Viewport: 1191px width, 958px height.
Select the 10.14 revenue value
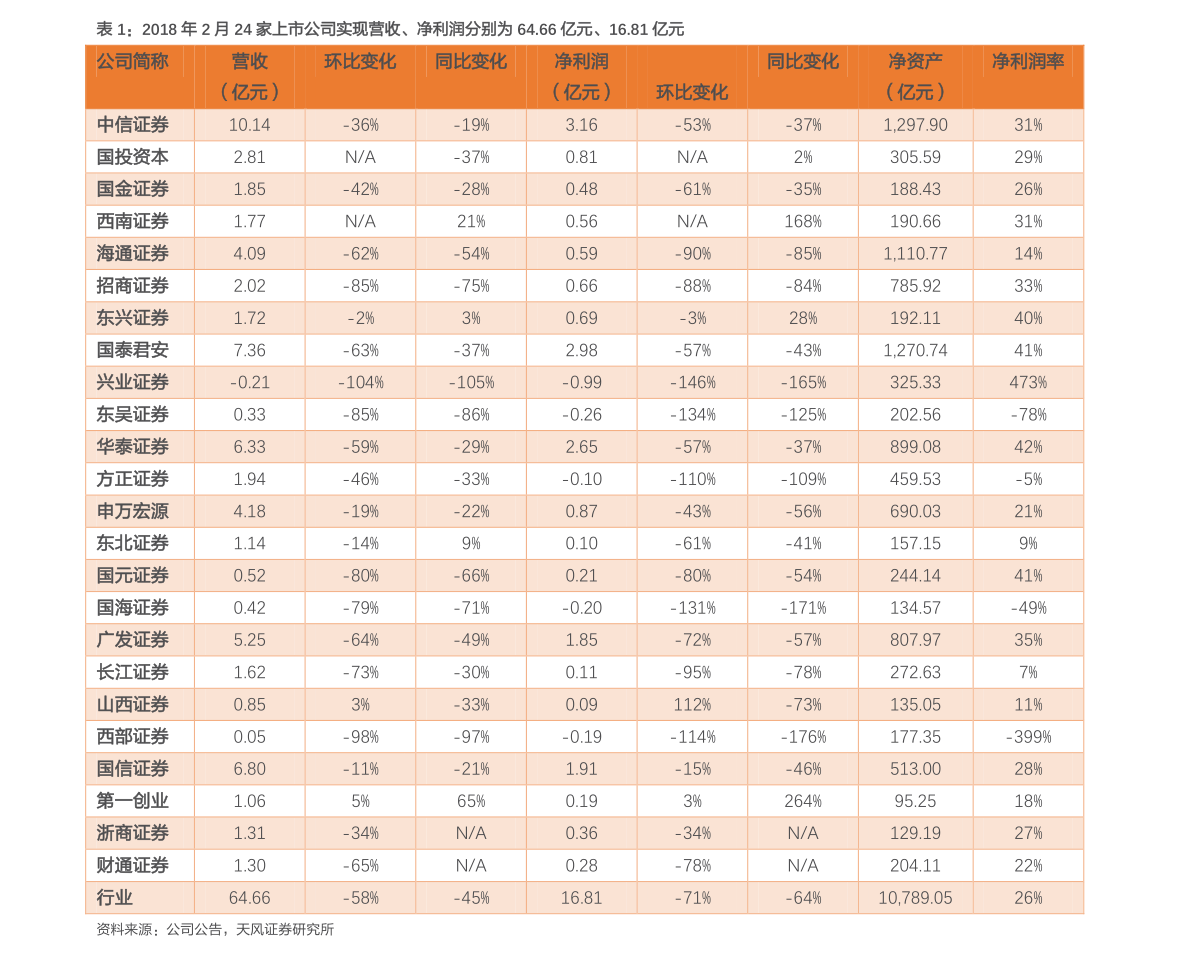tap(249, 125)
